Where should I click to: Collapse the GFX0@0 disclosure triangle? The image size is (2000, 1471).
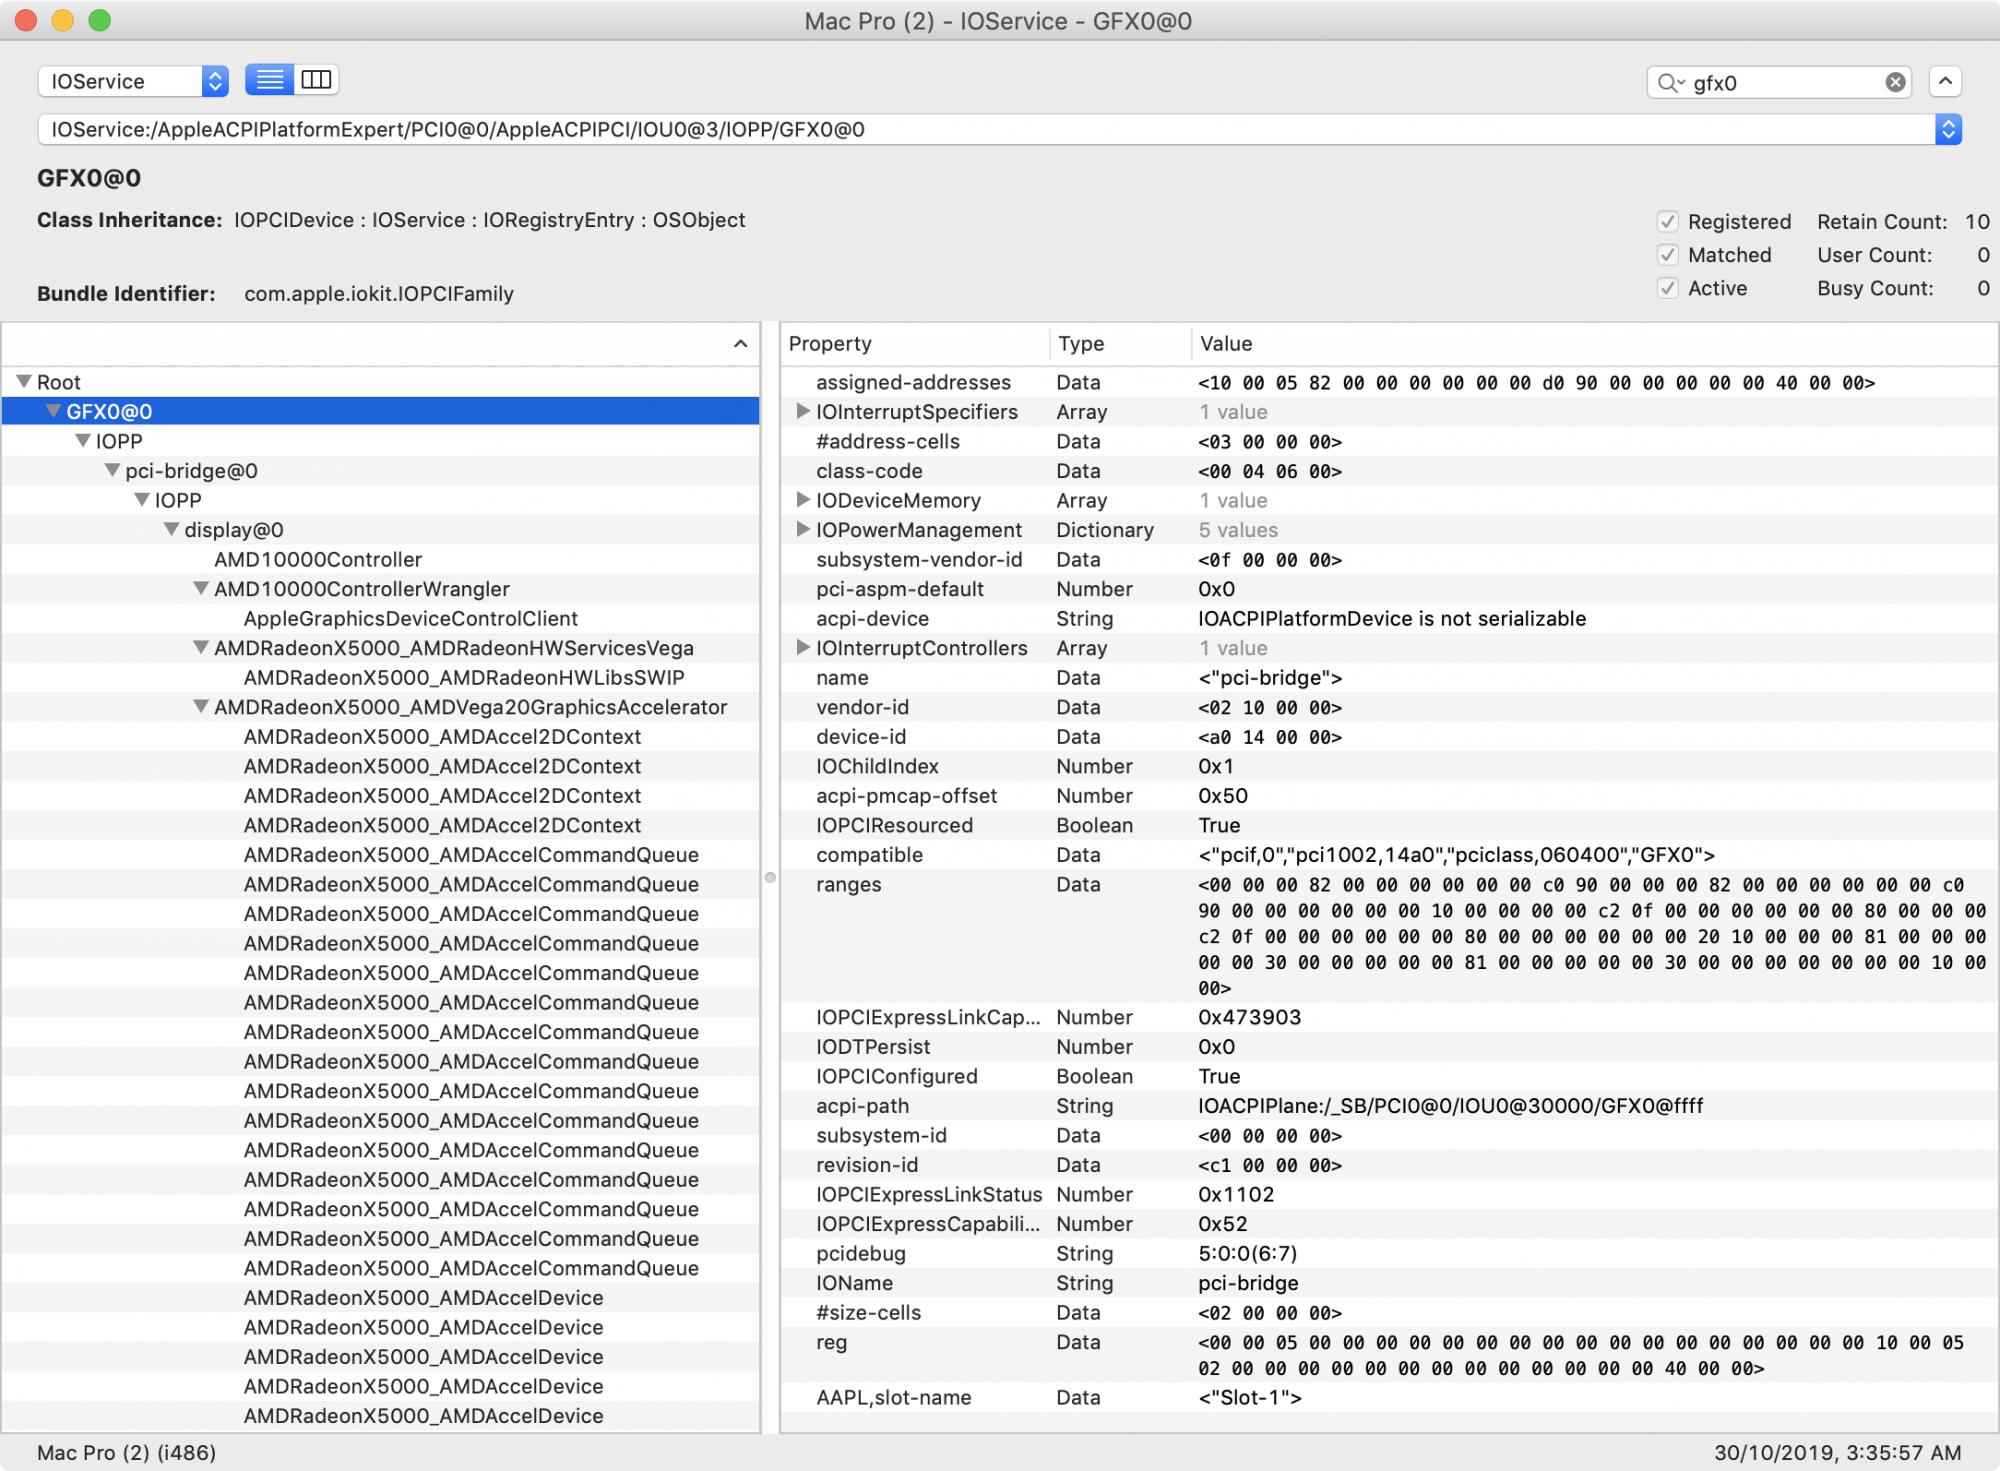[x=54, y=411]
